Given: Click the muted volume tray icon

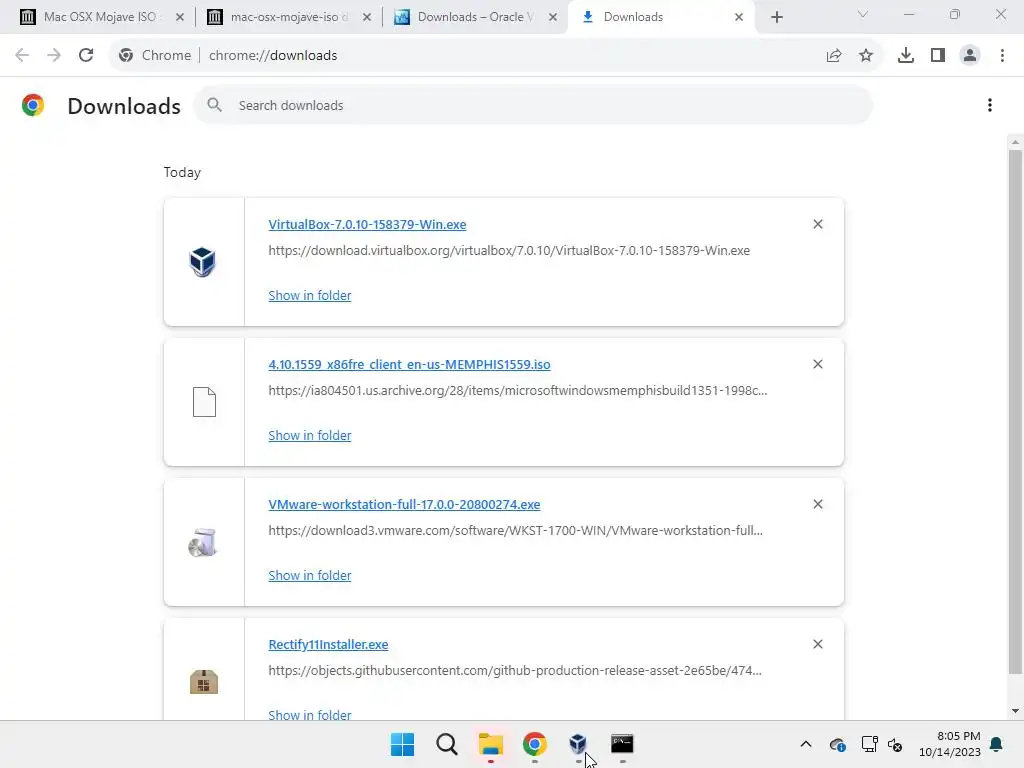Looking at the screenshot, I should pyautogui.click(x=895, y=744).
